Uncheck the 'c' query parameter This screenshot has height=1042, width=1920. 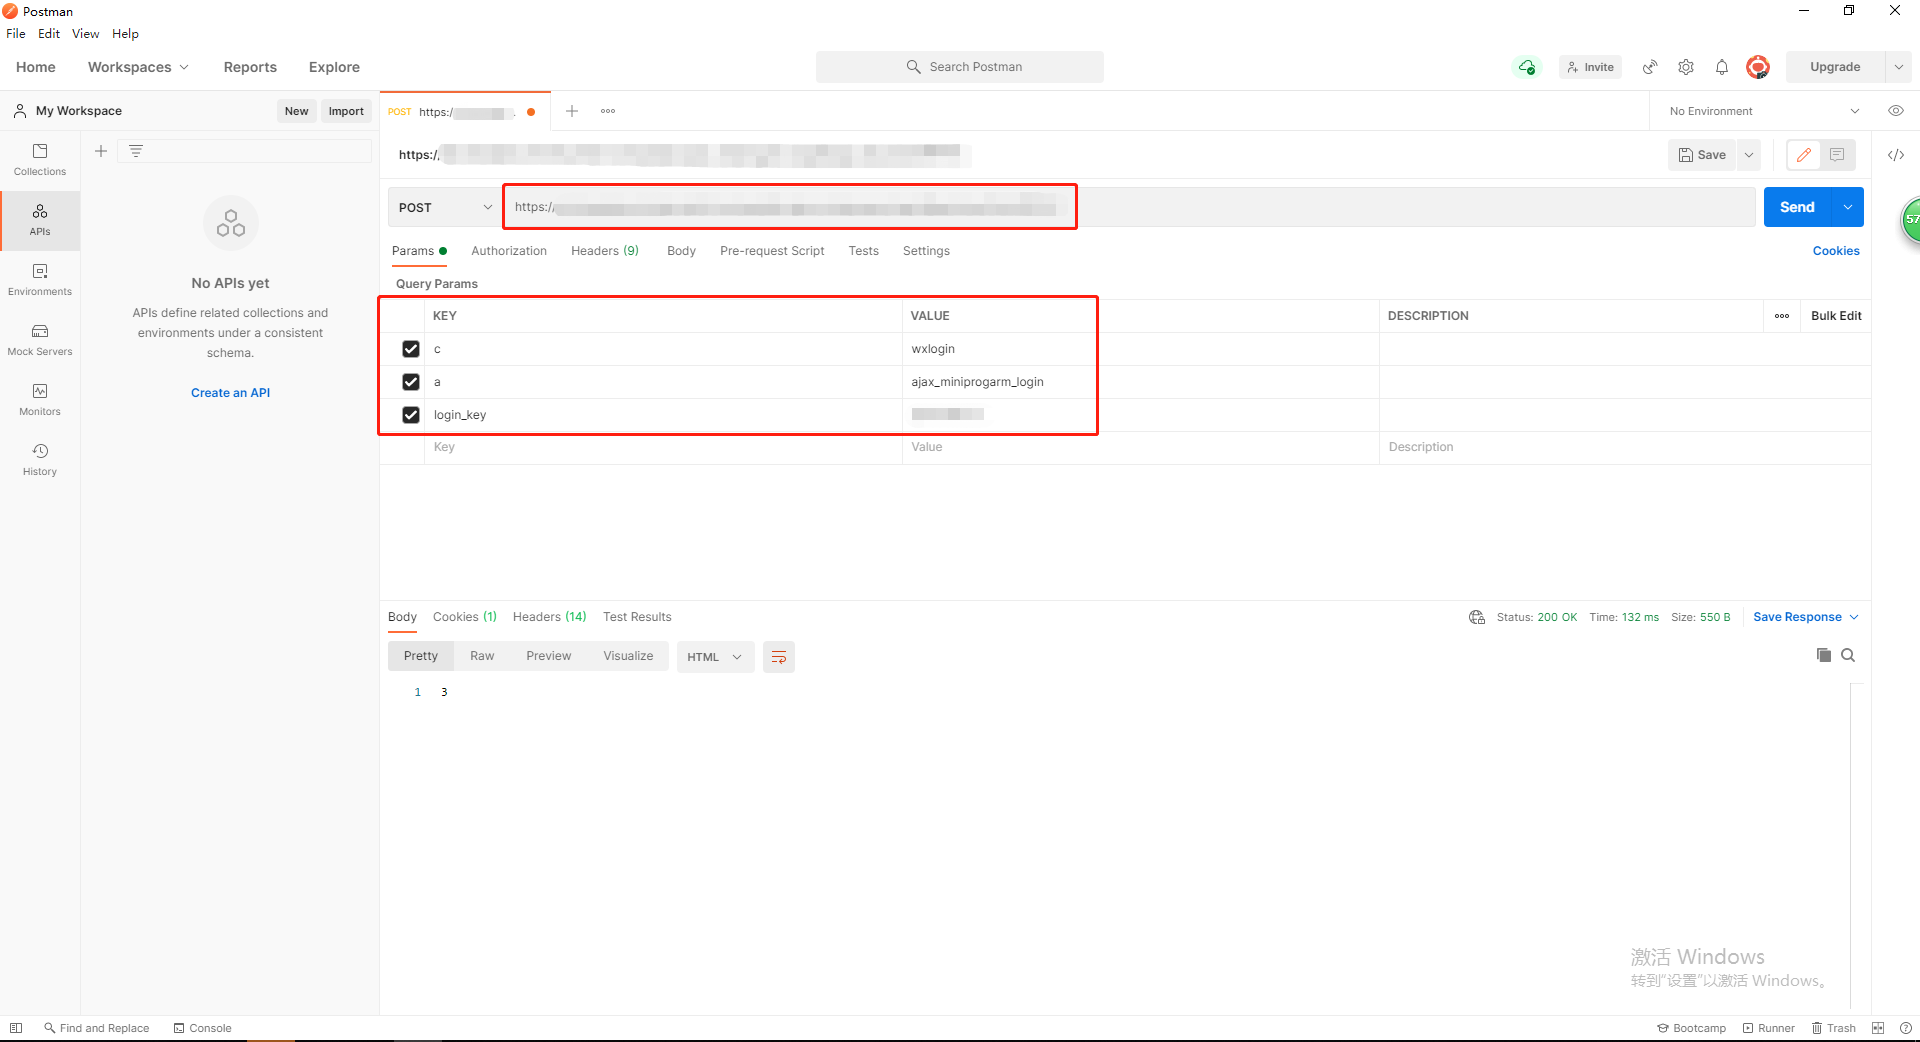click(x=411, y=349)
